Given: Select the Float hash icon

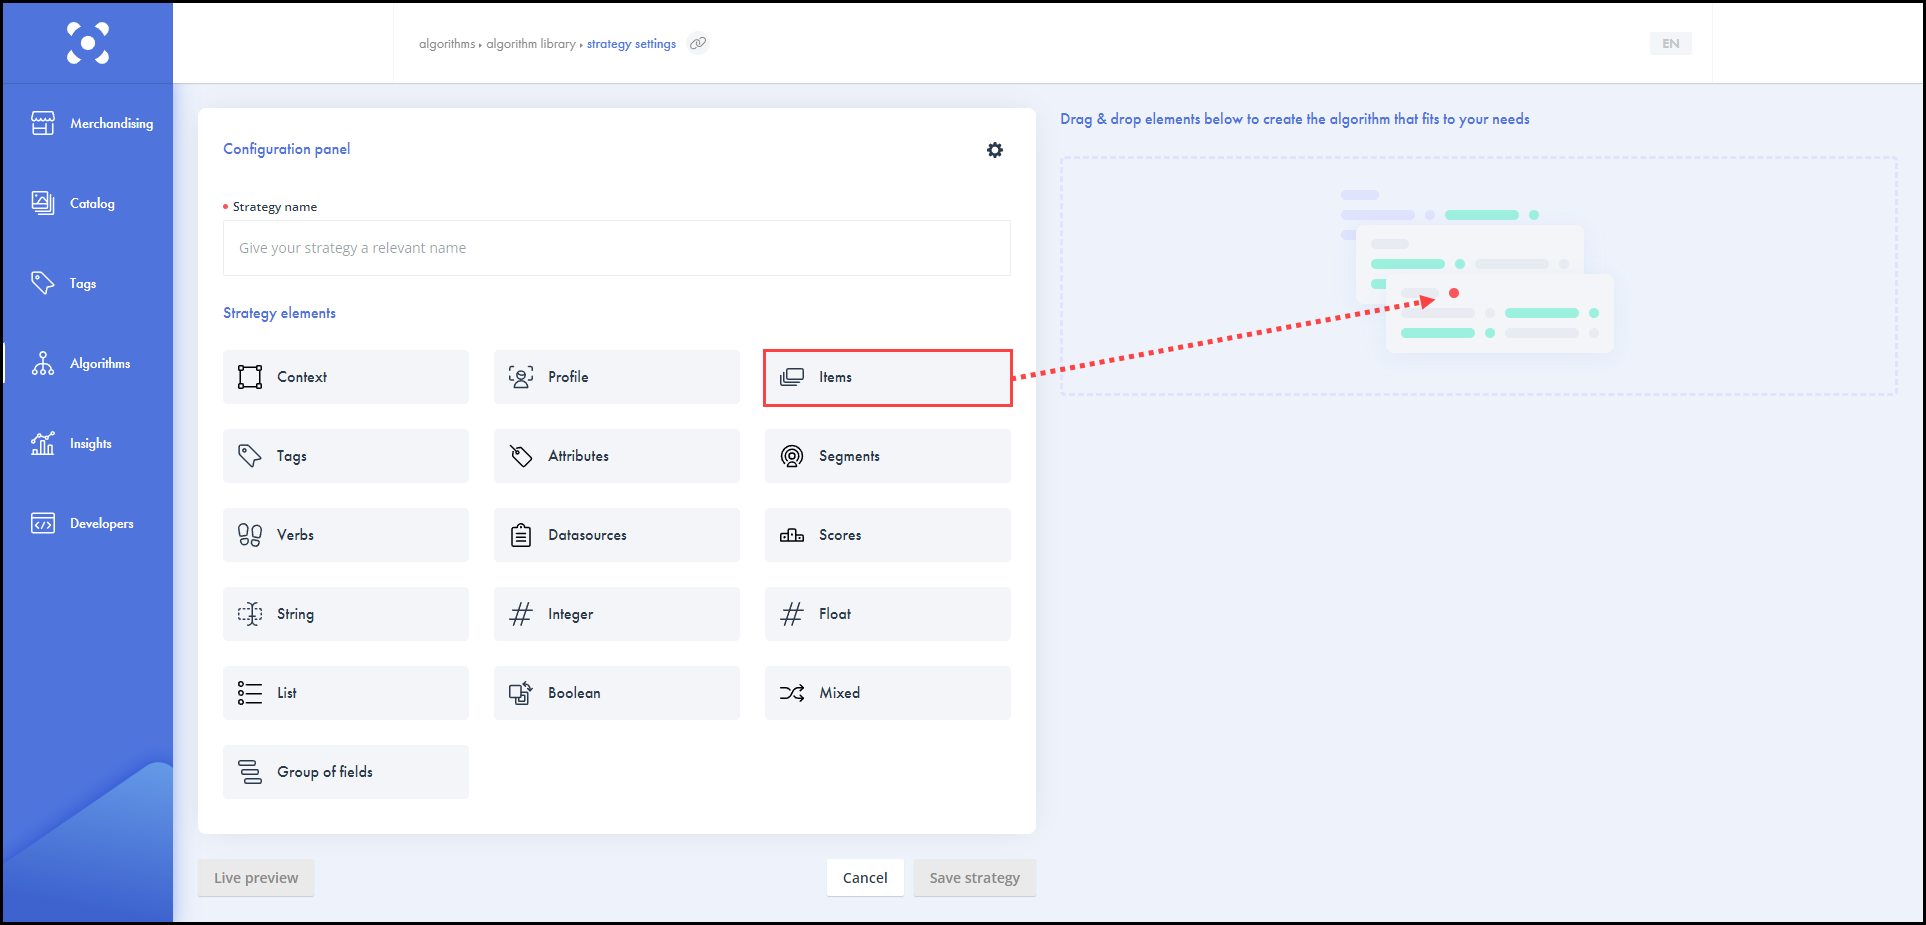Looking at the screenshot, I should [x=792, y=614].
